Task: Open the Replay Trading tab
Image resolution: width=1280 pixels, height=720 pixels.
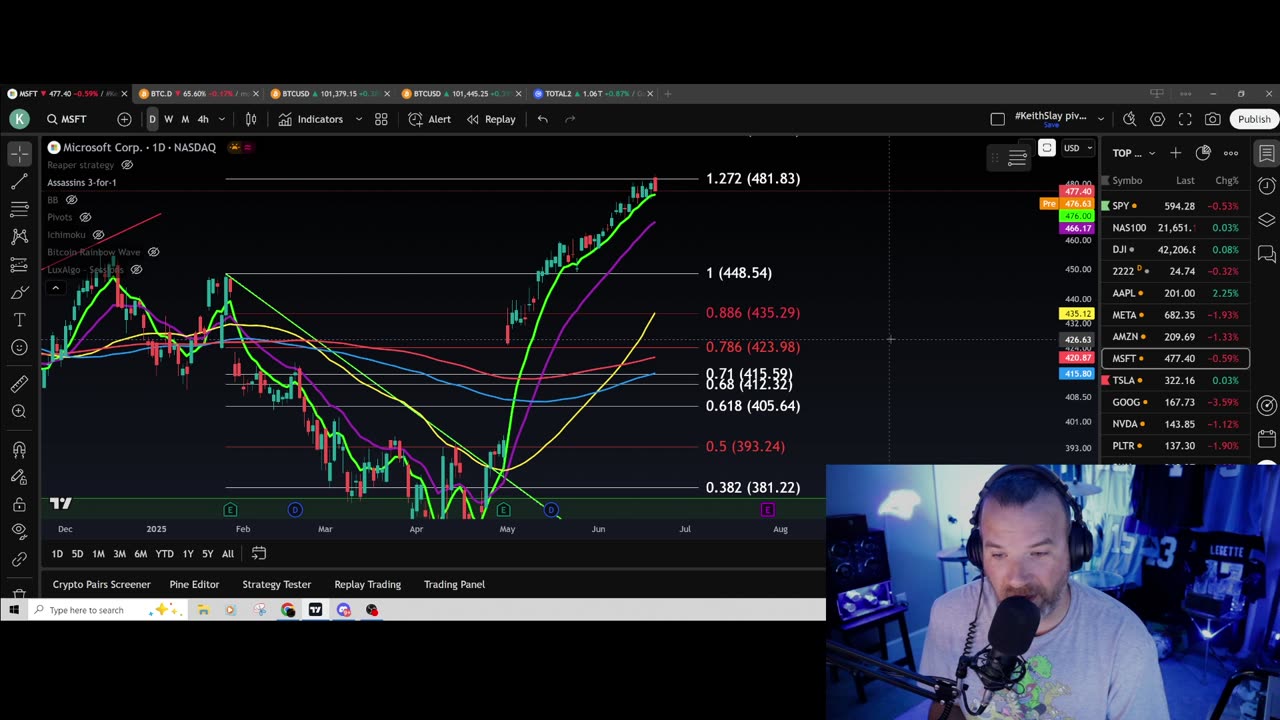Action: pyautogui.click(x=367, y=584)
